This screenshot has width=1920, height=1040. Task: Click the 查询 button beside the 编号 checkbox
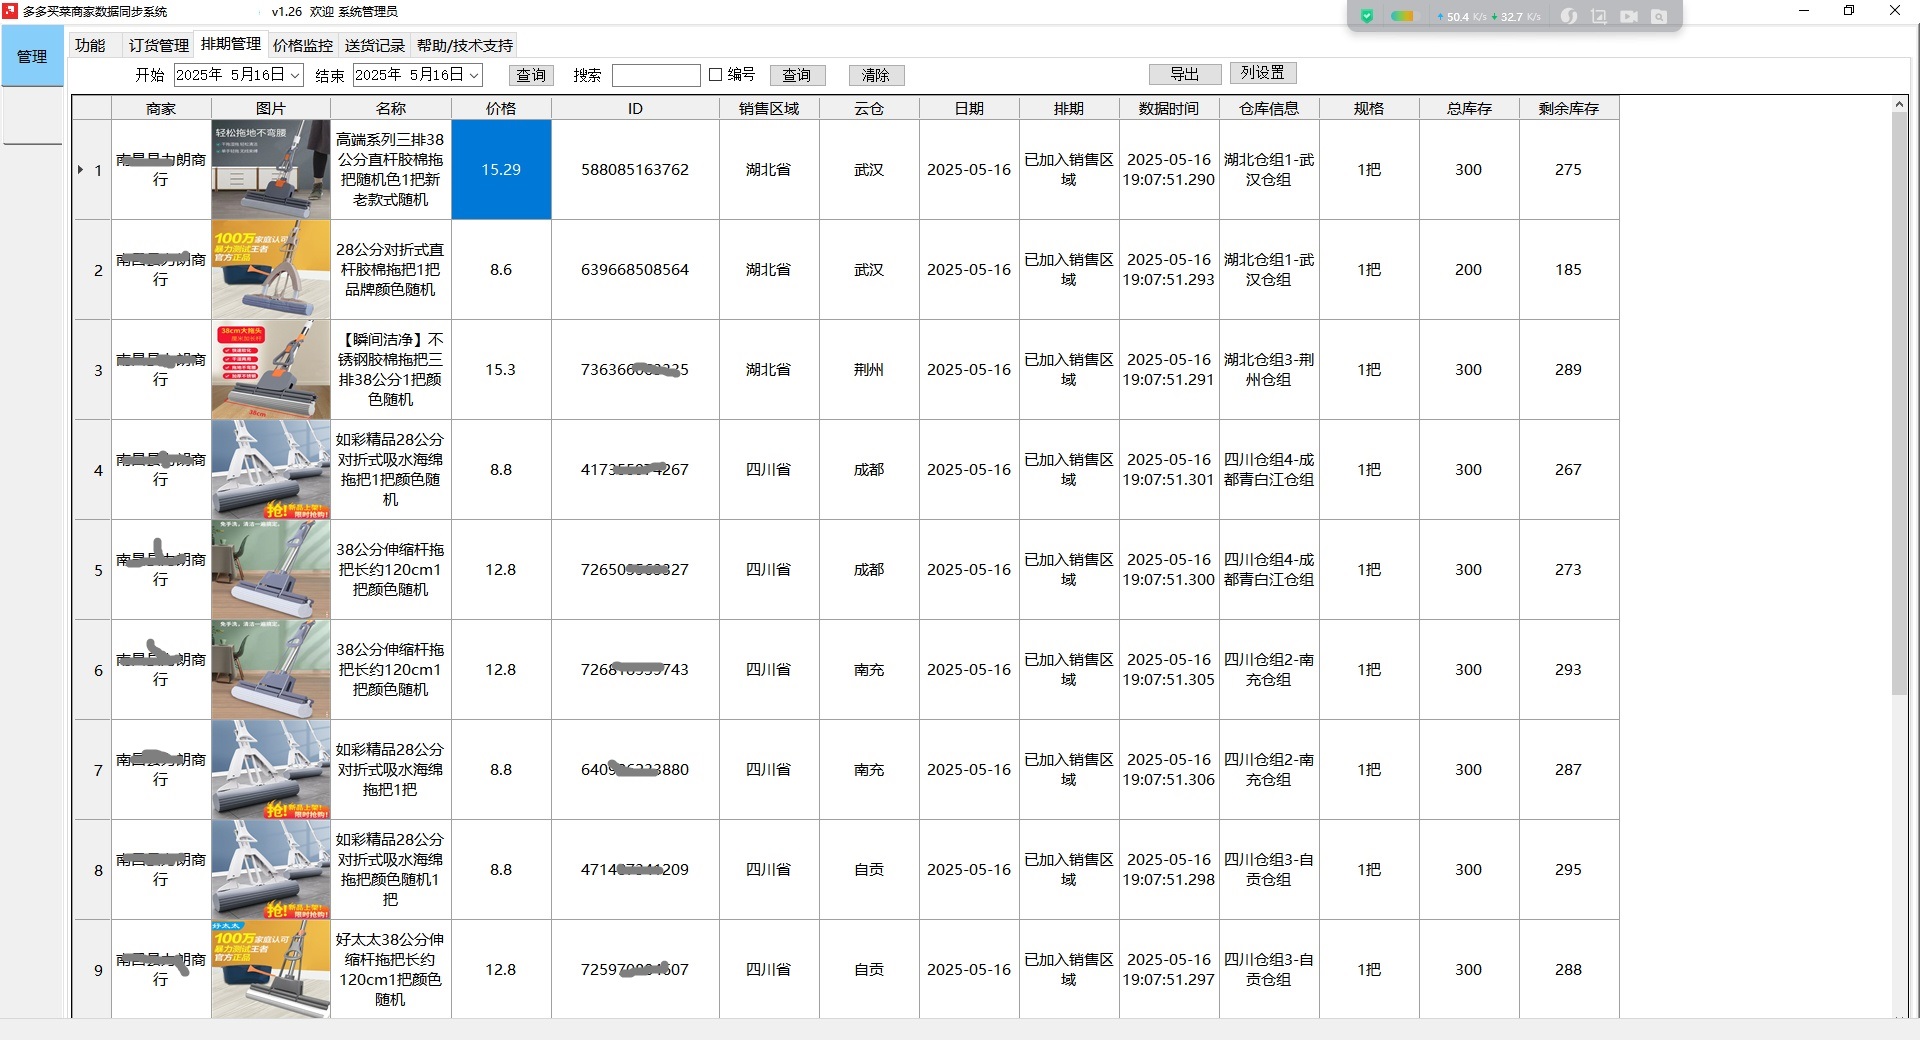click(x=797, y=75)
